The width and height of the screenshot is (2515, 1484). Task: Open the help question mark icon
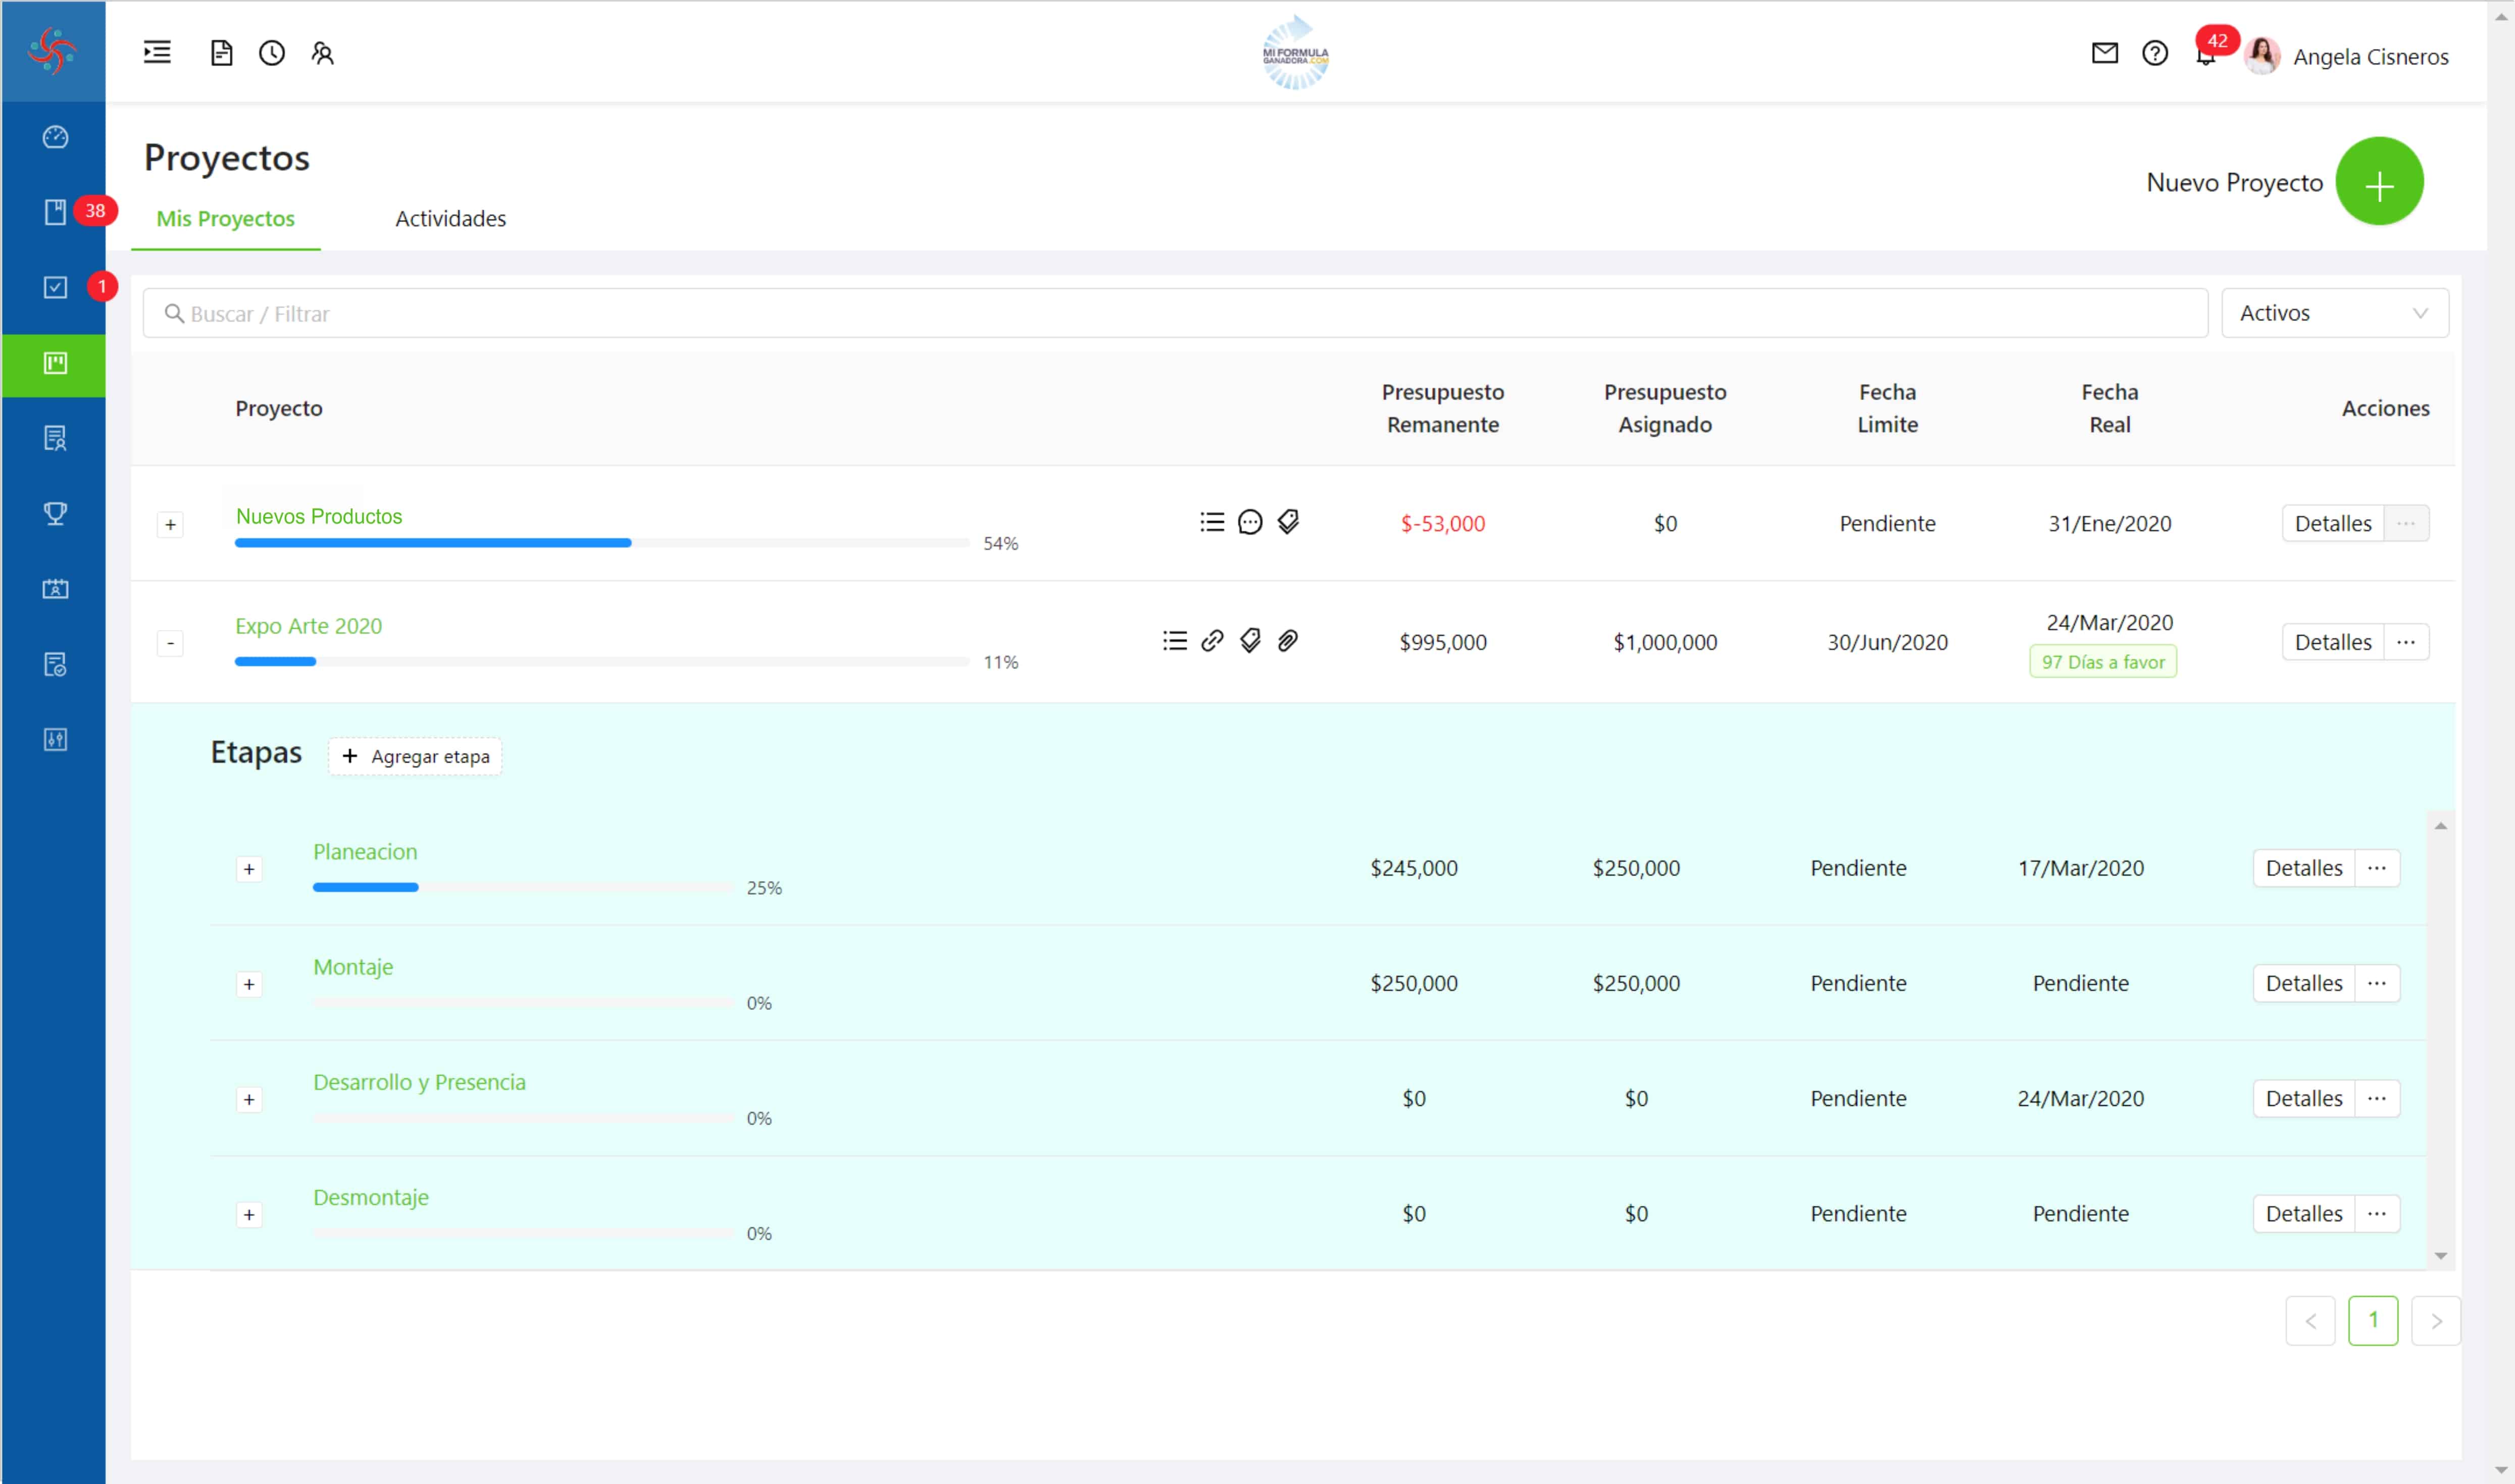[x=2154, y=53]
